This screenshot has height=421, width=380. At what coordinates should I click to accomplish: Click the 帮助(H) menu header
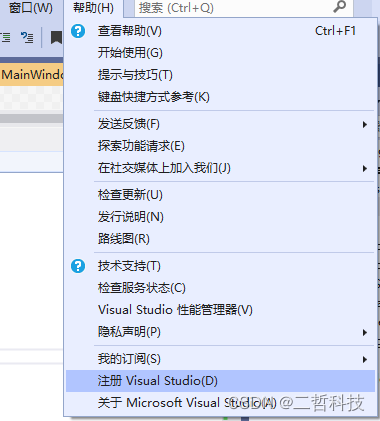pos(93,8)
